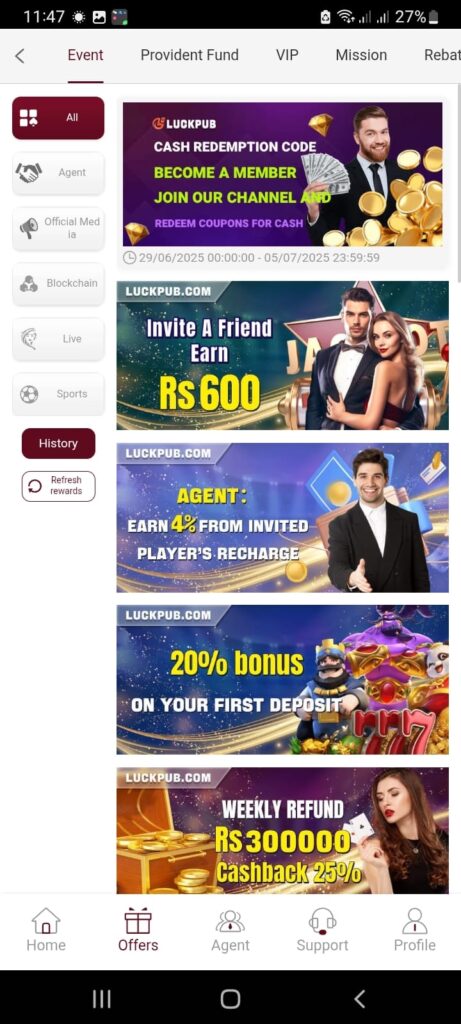Screen dimensions: 461x1024
Task: Tap the back arrow in header
Action: pyautogui.click(x=20, y=56)
